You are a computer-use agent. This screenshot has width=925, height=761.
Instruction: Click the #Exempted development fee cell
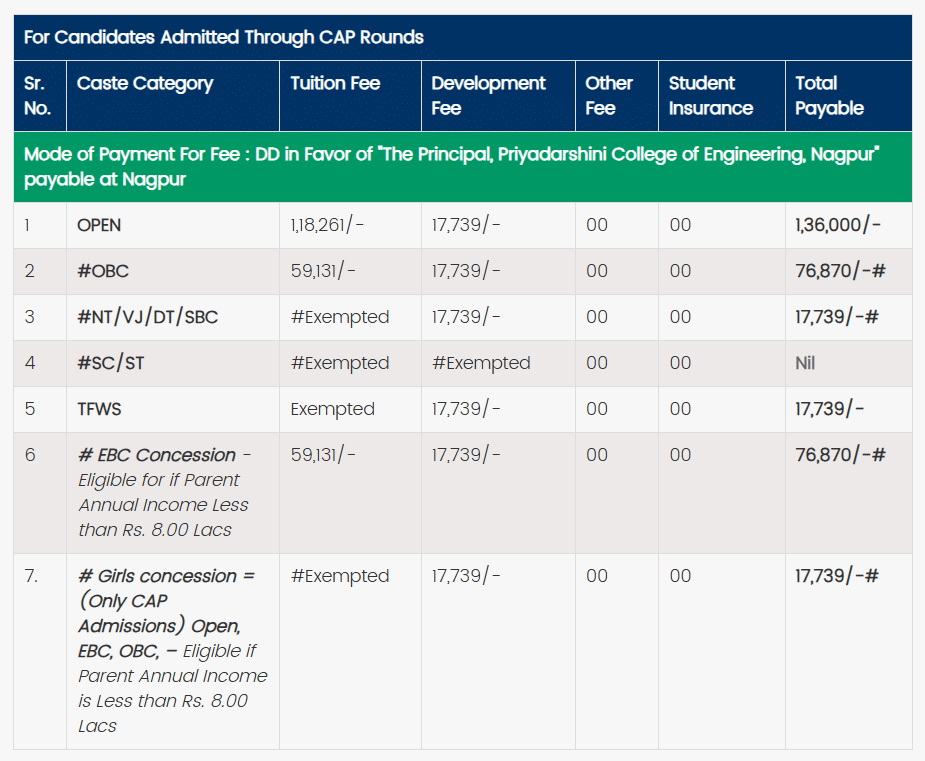point(480,363)
